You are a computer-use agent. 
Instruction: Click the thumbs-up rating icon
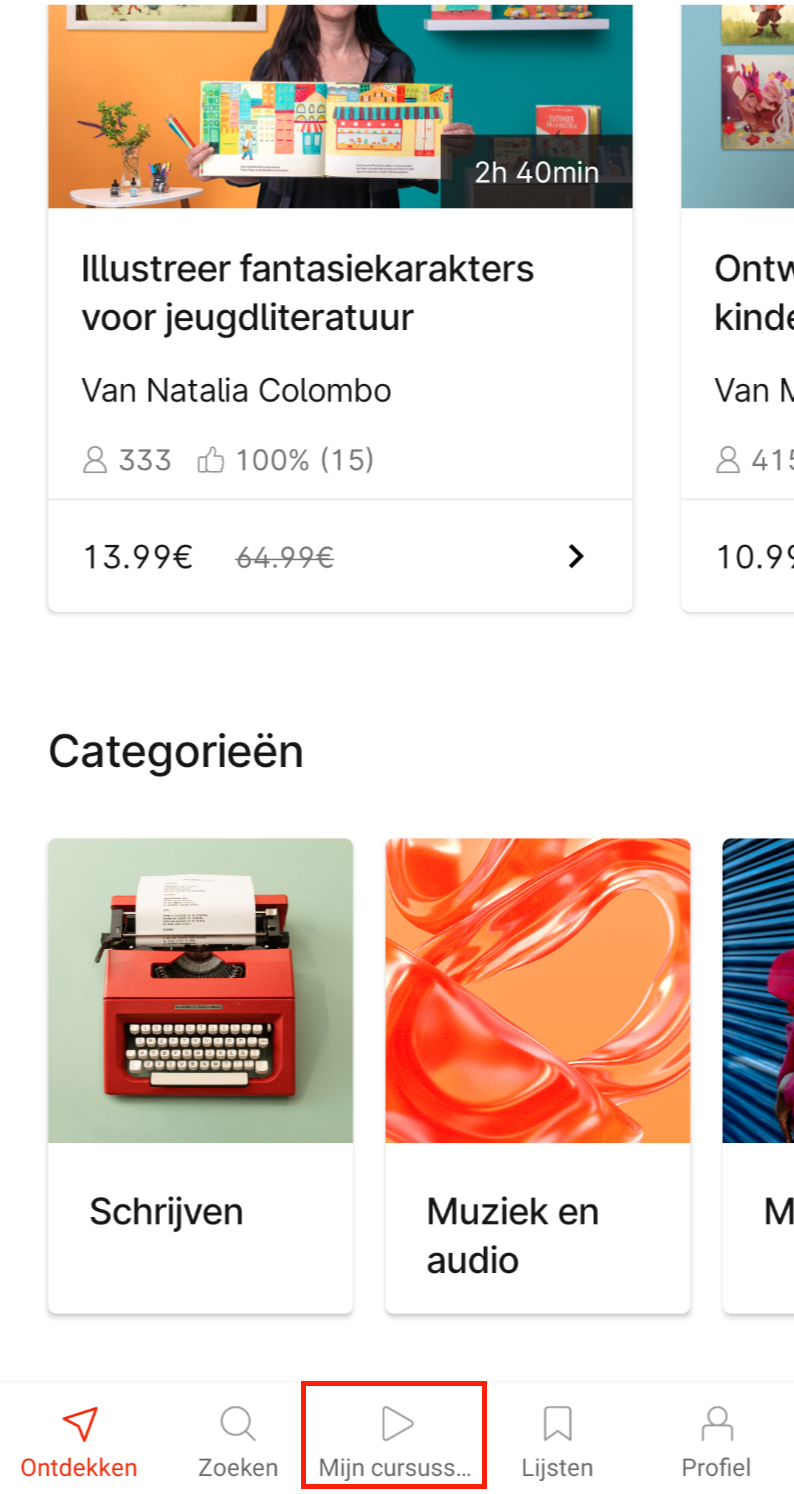click(212, 458)
